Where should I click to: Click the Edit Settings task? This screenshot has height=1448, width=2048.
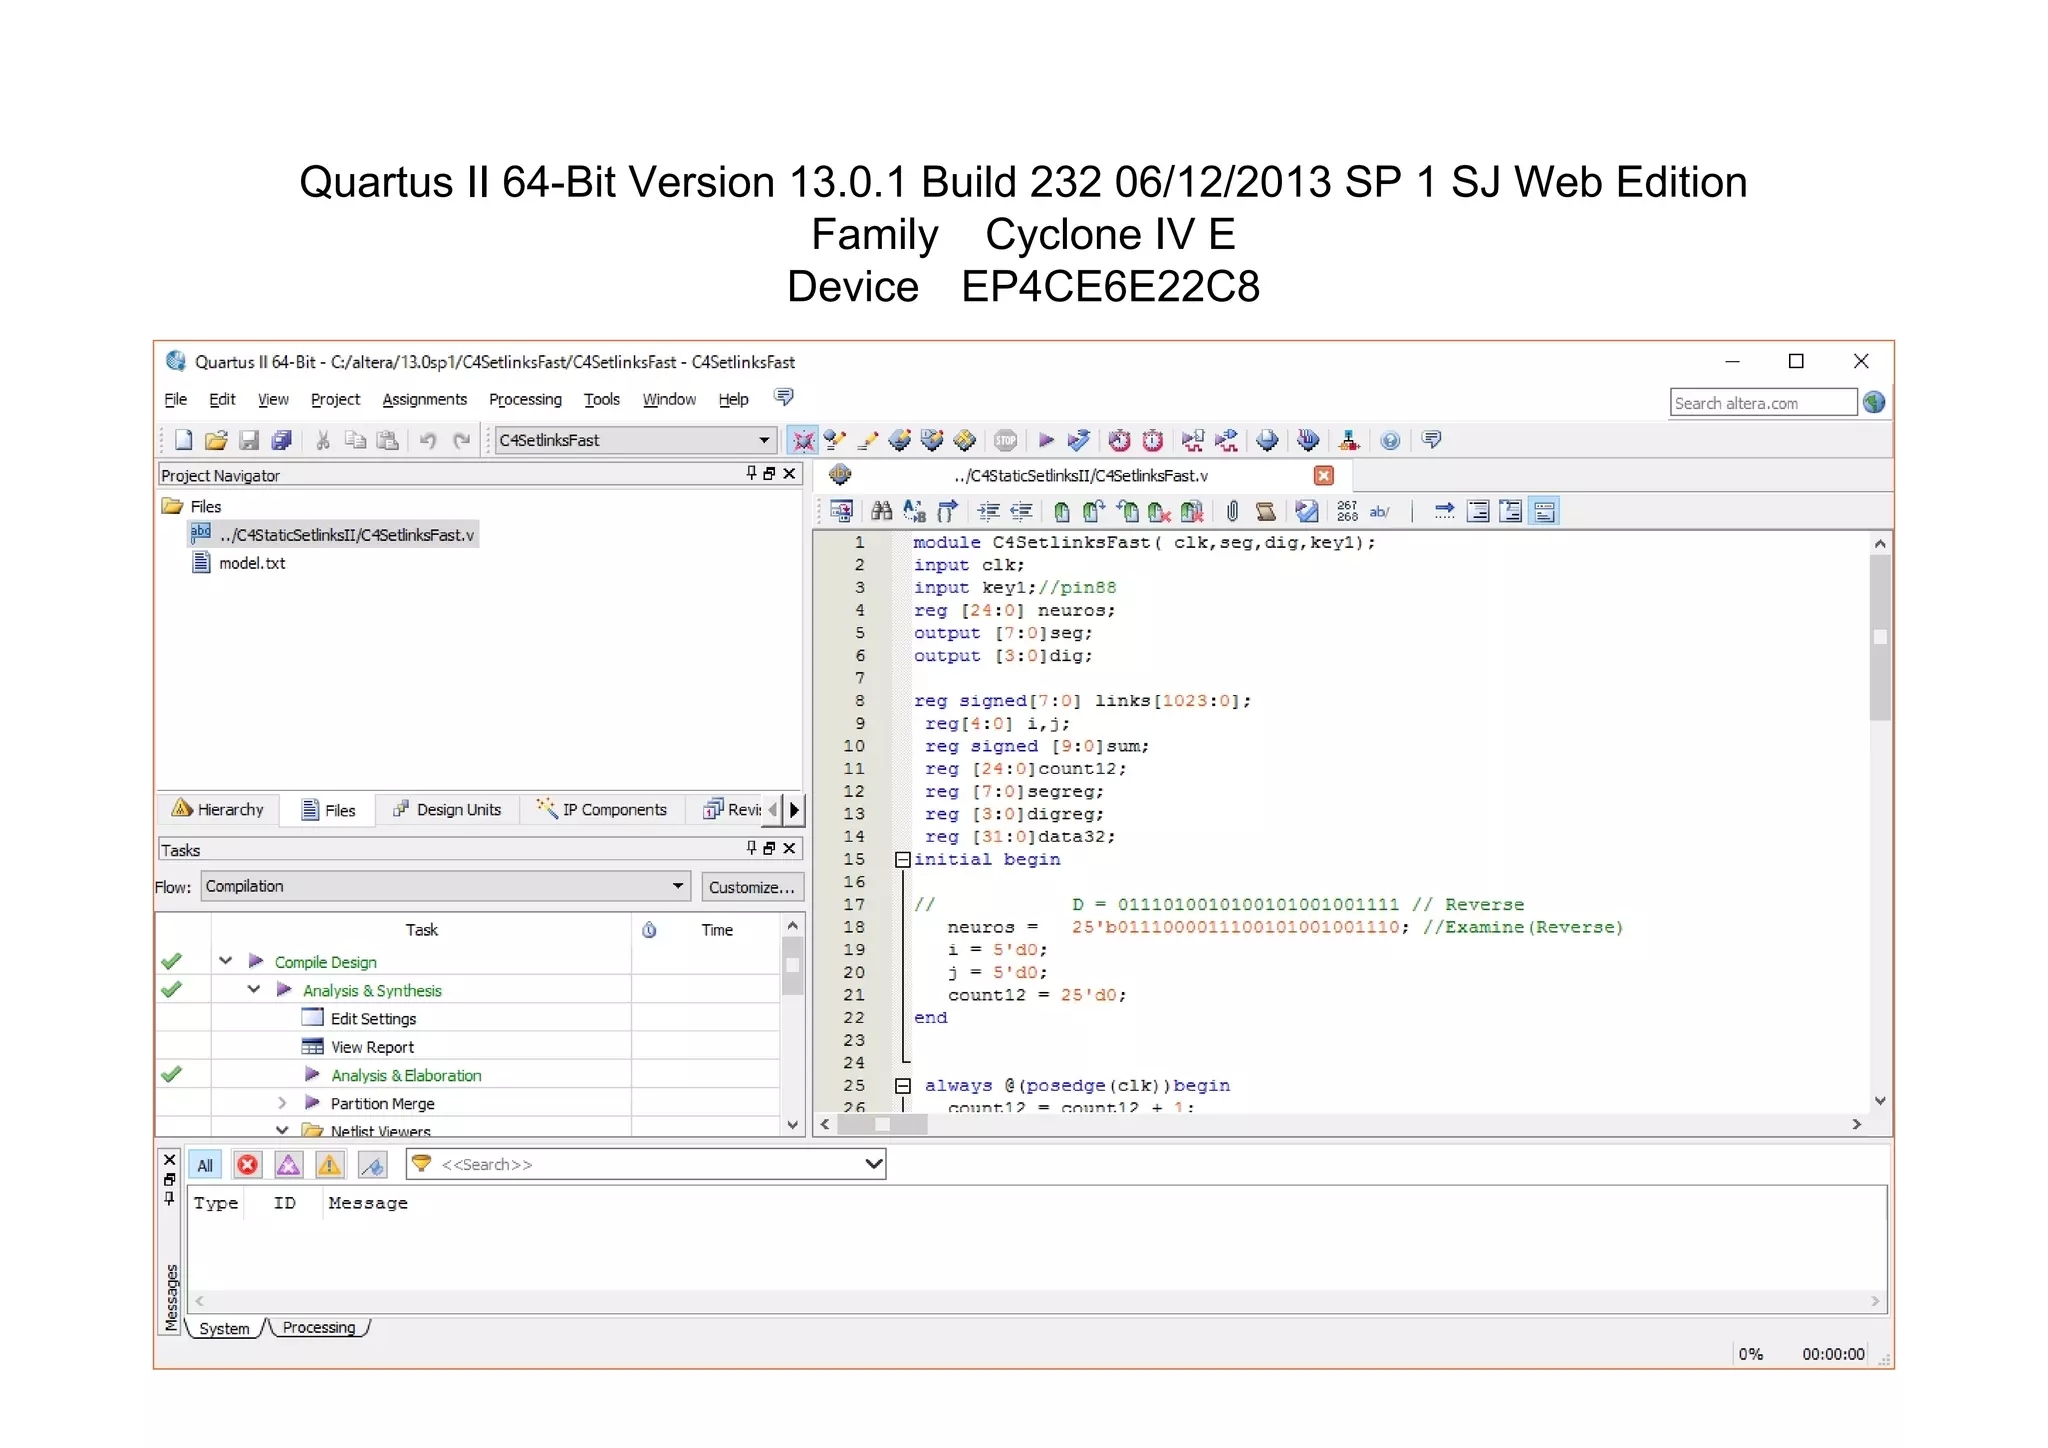(x=373, y=1018)
